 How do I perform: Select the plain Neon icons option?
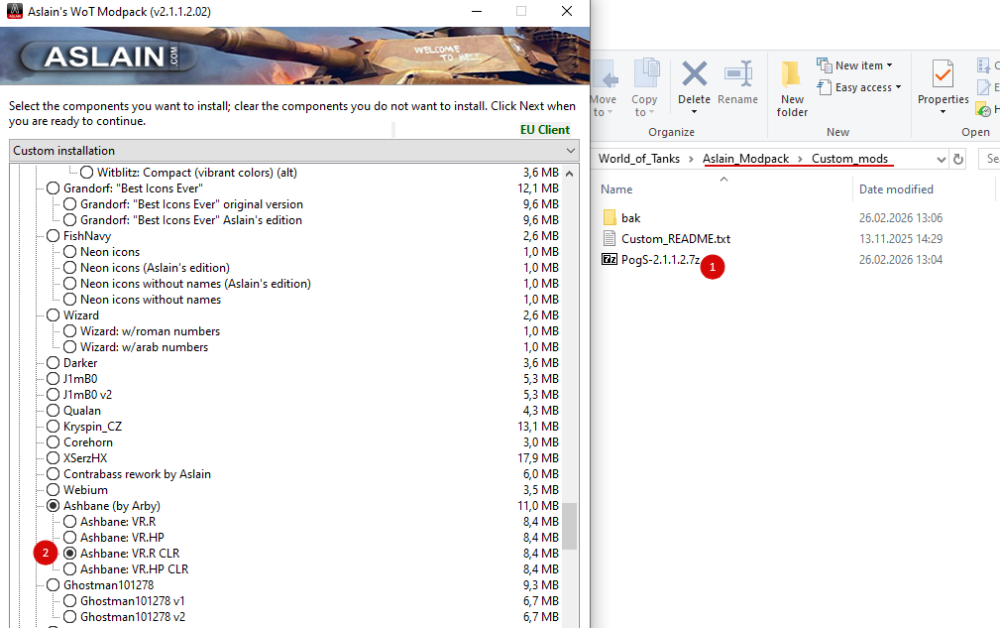click(70, 252)
